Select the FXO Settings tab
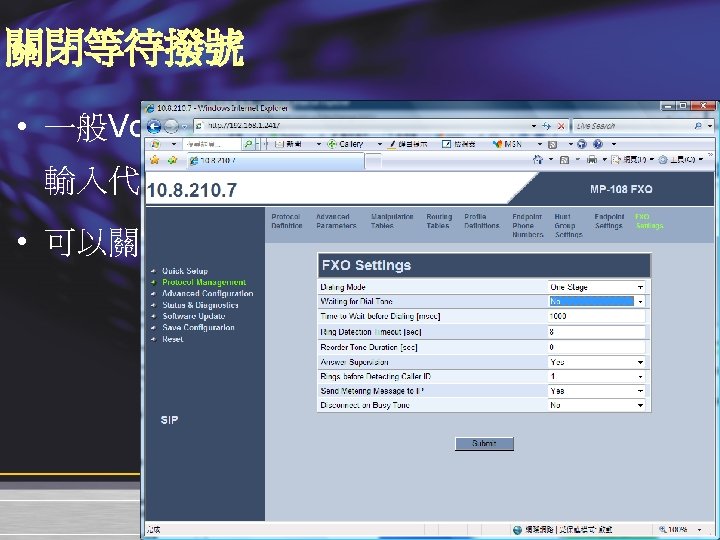This screenshot has width=720, height=540. pos(649,221)
